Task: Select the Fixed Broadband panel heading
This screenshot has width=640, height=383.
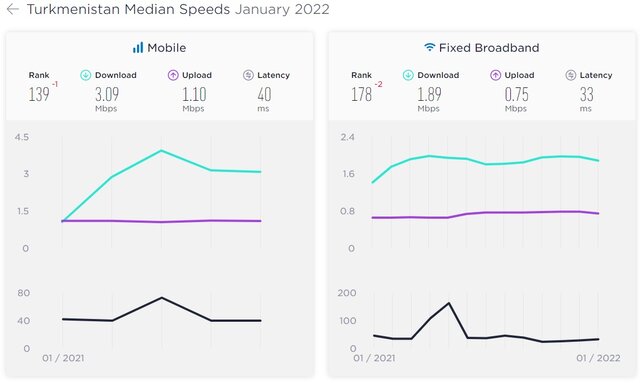Action: [x=482, y=48]
